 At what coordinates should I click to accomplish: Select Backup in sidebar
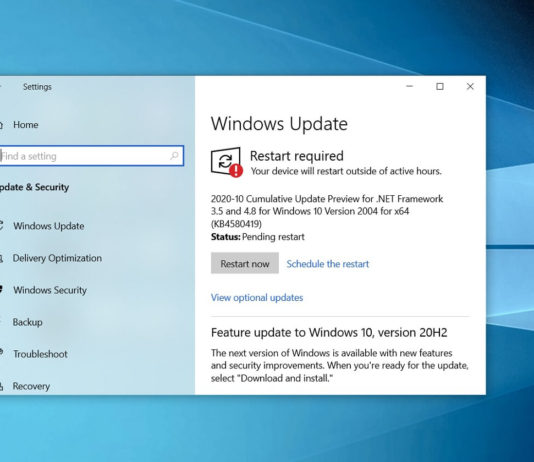pos(27,322)
